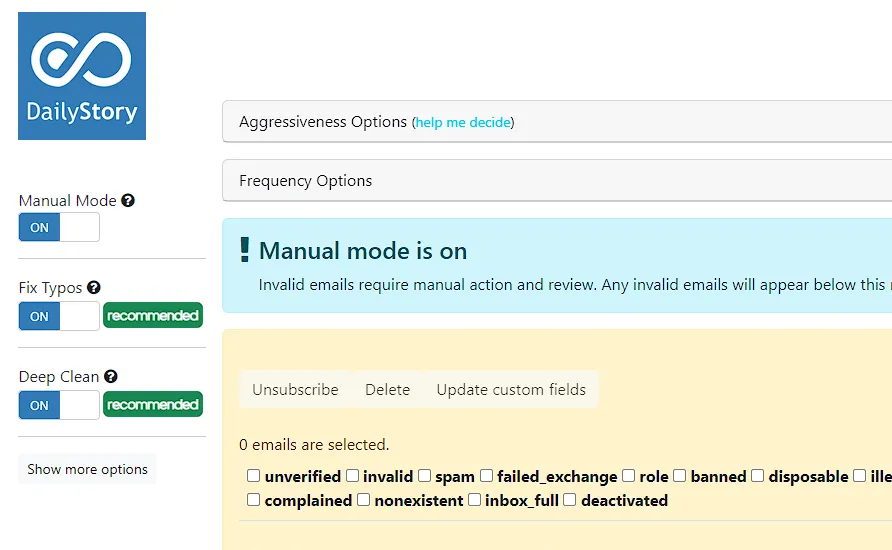Check the failed_exchange checkbox
Viewport: 892px width, 550px height.
tap(486, 475)
